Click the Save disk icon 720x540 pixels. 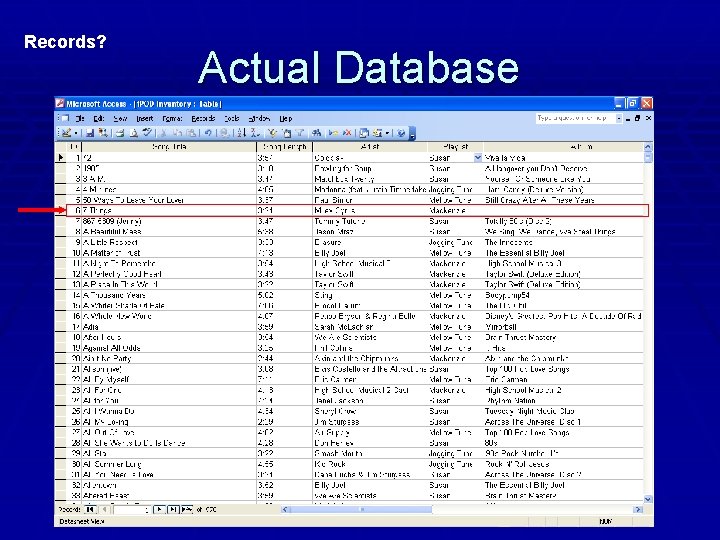tap(90, 133)
